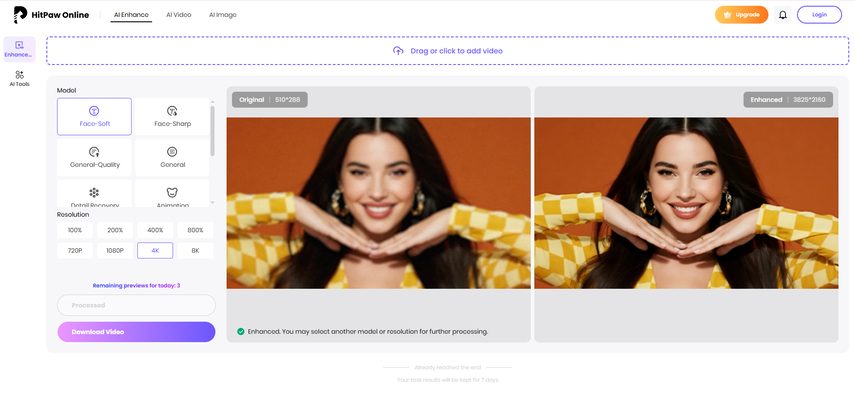Switch to the AI Video tab
Image resolution: width=855 pixels, height=408 pixels.
point(178,15)
